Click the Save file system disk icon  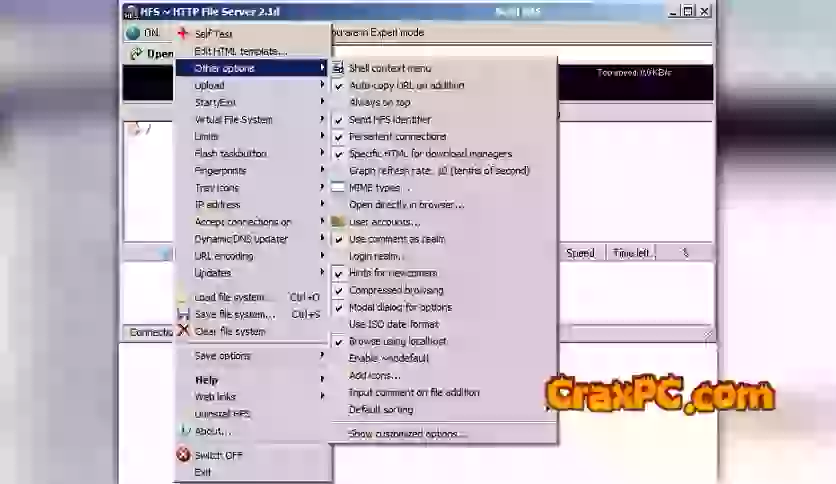[x=183, y=314]
